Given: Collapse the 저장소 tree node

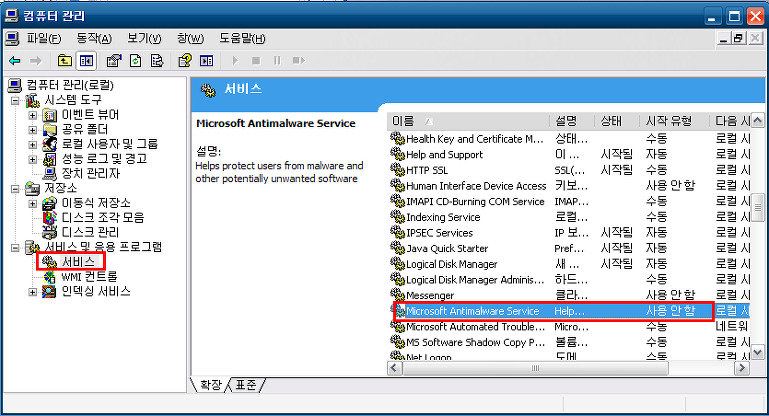Looking at the screenshot, I should [x=15, y=189].
